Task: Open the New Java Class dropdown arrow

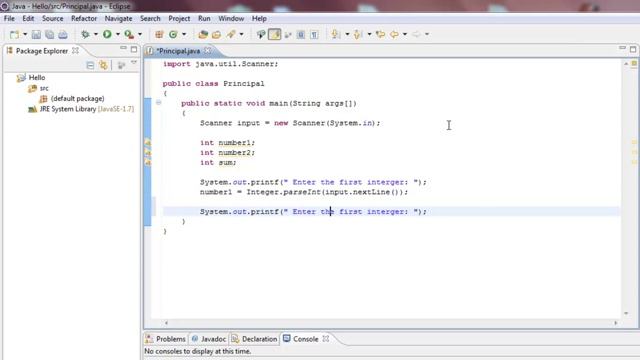Action: (184, 35)
